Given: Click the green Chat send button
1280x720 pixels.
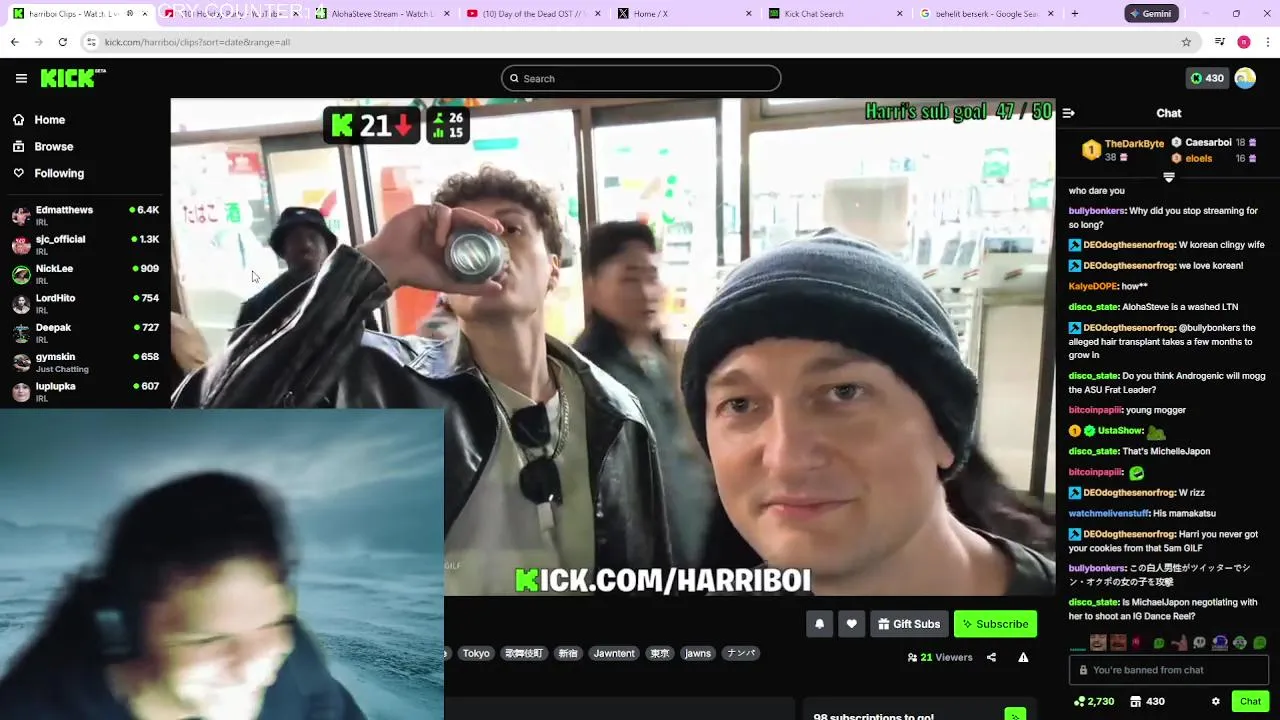Looking at the screenshot, I should [1250, 701].
